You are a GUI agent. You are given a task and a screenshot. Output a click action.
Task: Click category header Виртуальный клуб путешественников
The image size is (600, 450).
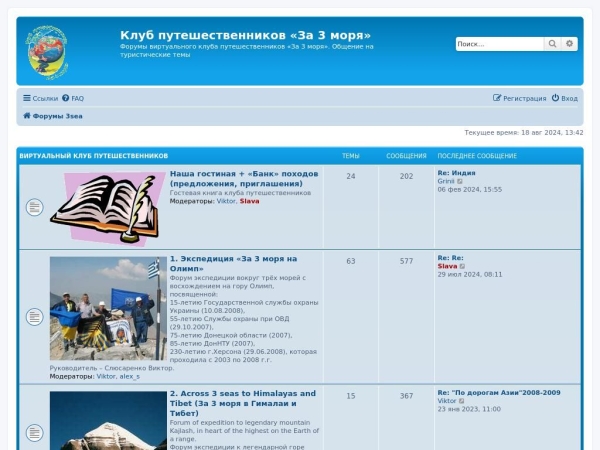pyautogui.click(x=94, y=156)
